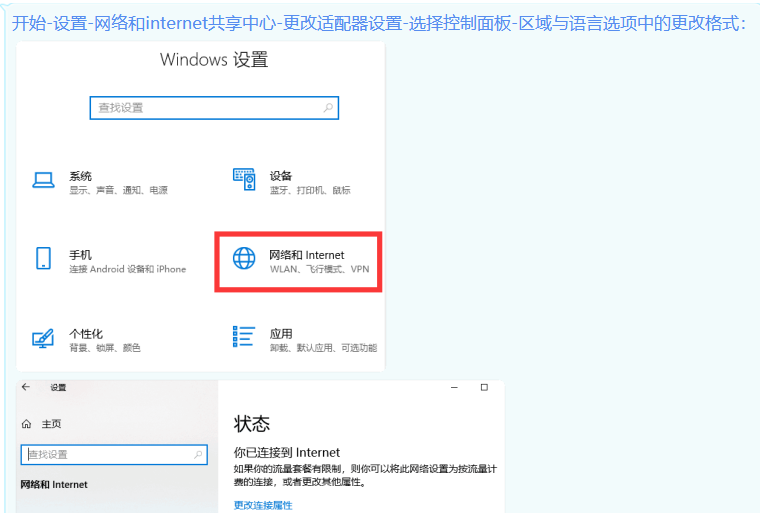Click the 卸载、默认应用、可选功能 description
The width and height of the screenshot is (760, 513).
[x=323, y=348]
